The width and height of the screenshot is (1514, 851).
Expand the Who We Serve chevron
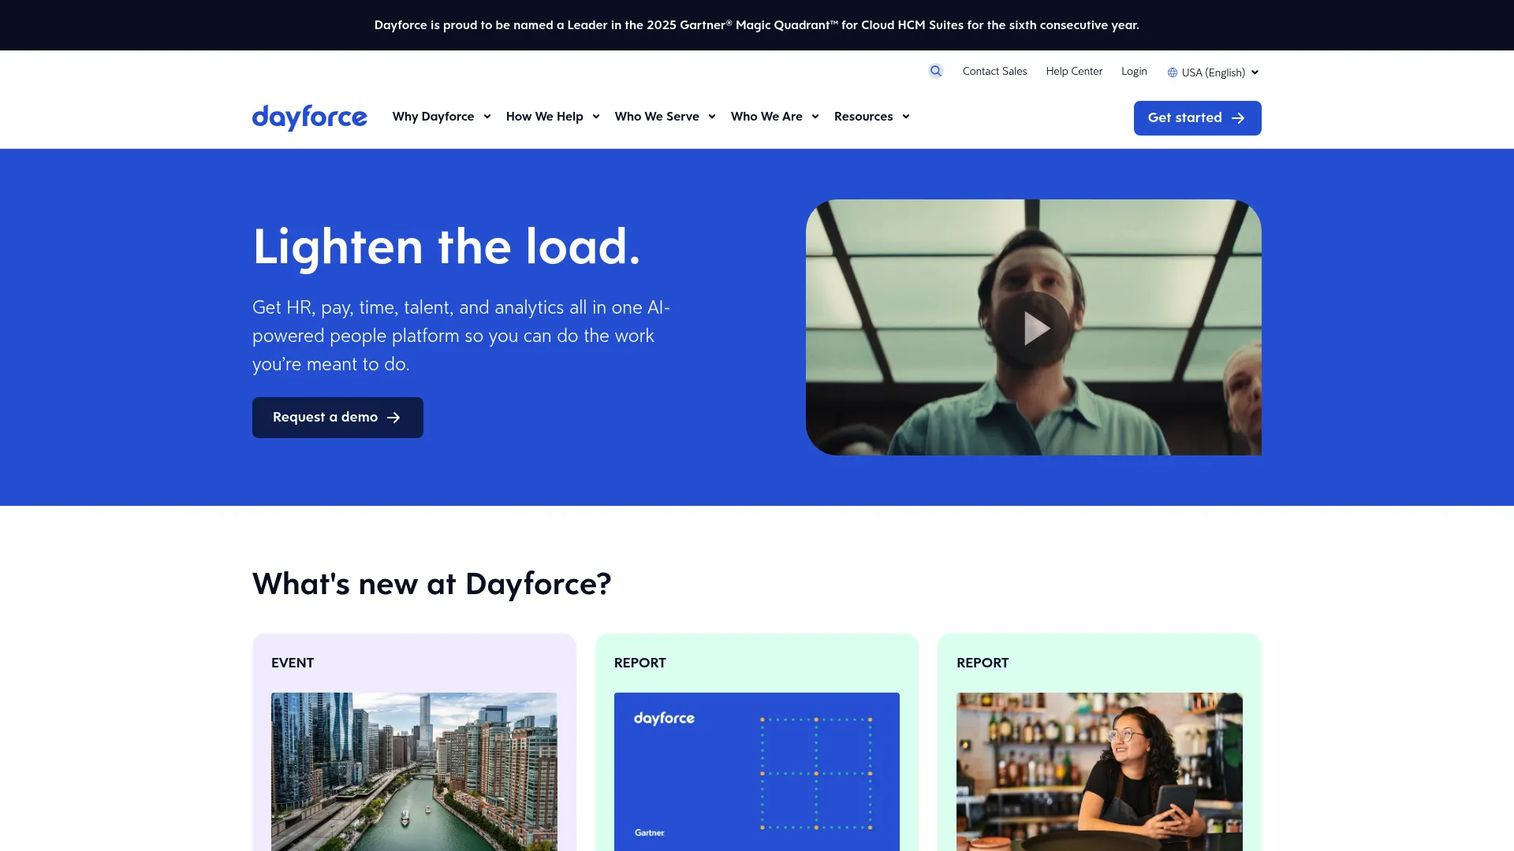[x=712, y=117]
